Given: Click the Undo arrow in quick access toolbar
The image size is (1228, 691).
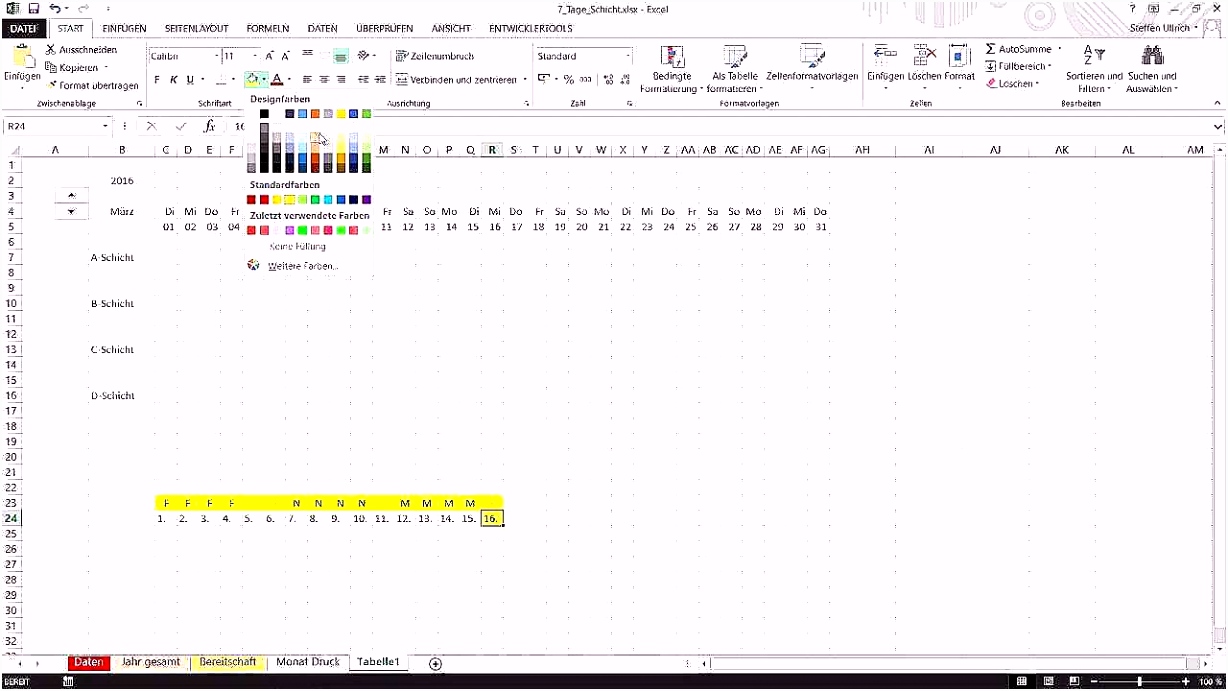Looking at the screenshot, I should [54, 8].
